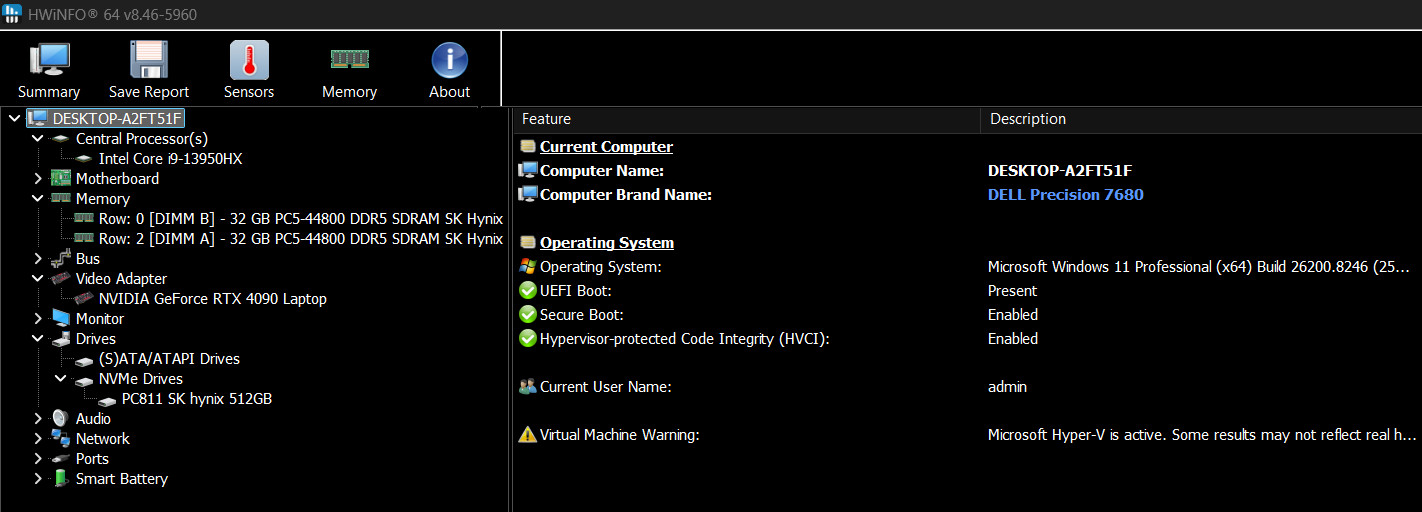Click the HWiNFO app icon in title bar
This screenshot has width=1422, height=512.
click(x=12, y=14)
